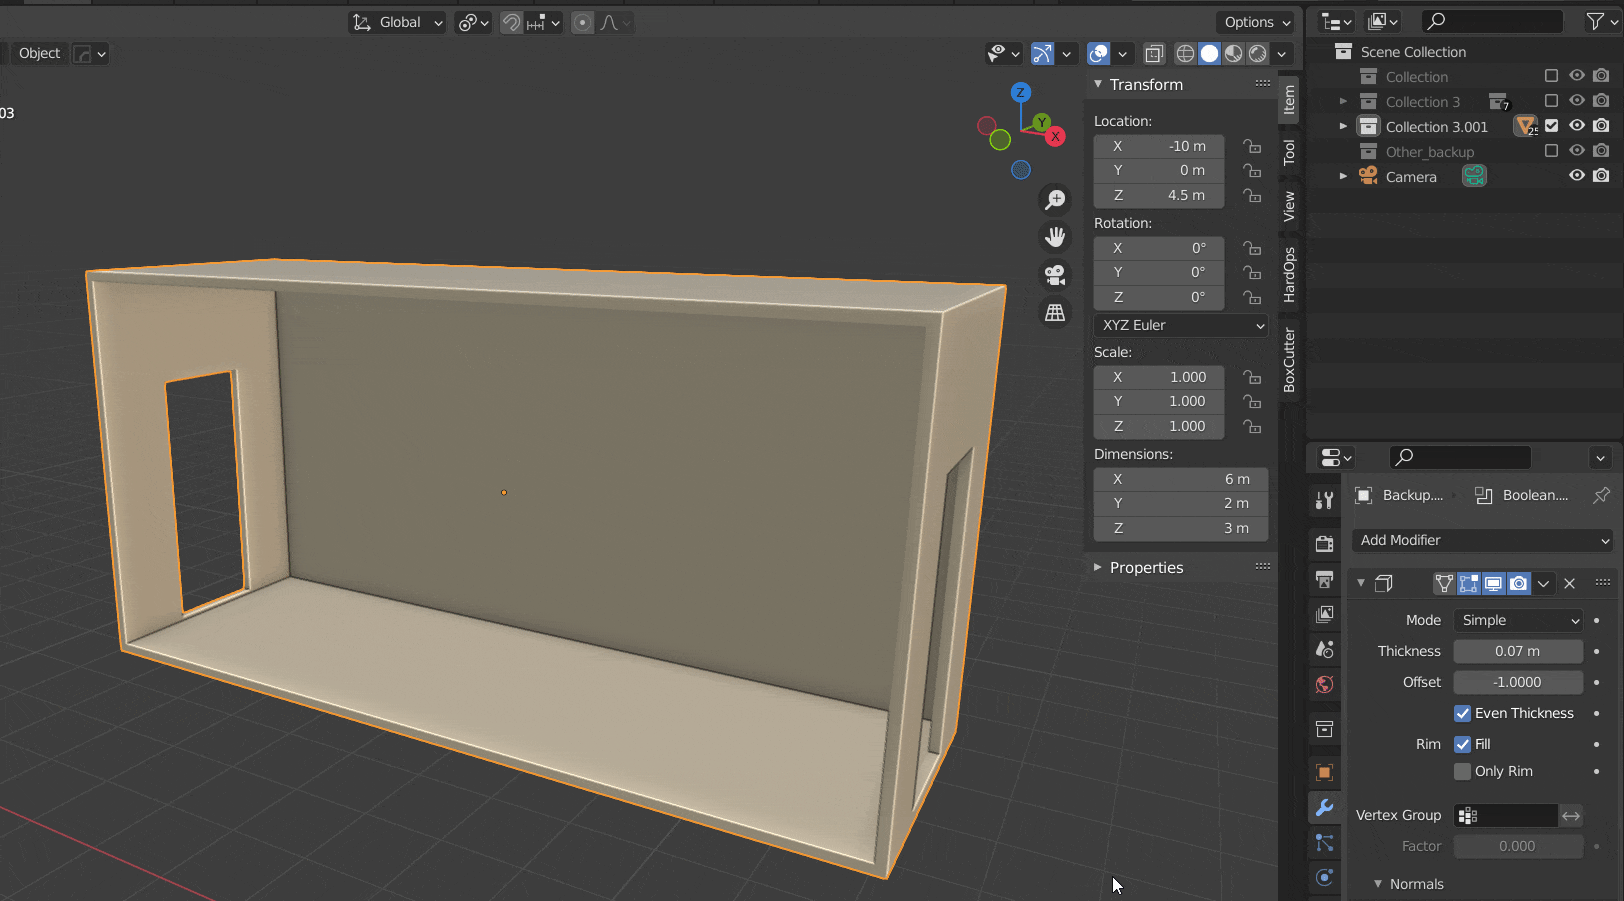Uncheck Even Thickness in the modifier

[x=1462, y=713]
